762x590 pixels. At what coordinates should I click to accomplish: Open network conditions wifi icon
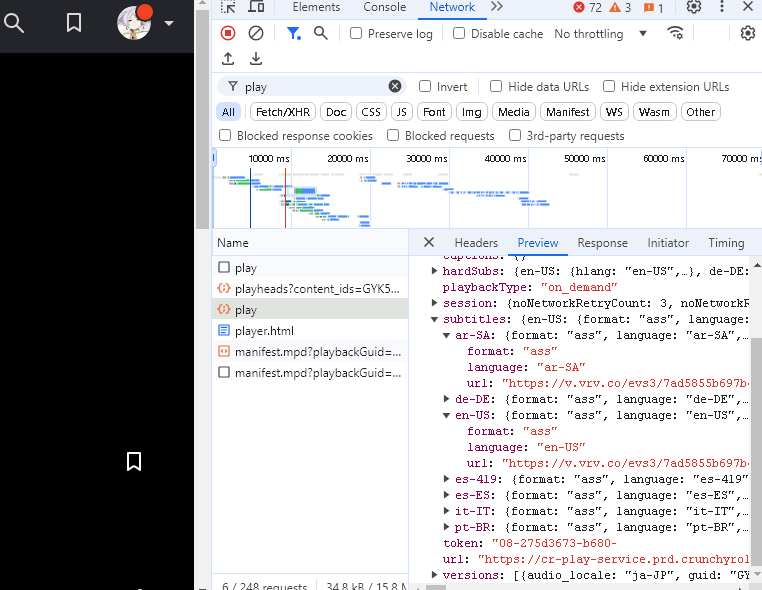tap(675, 33)
